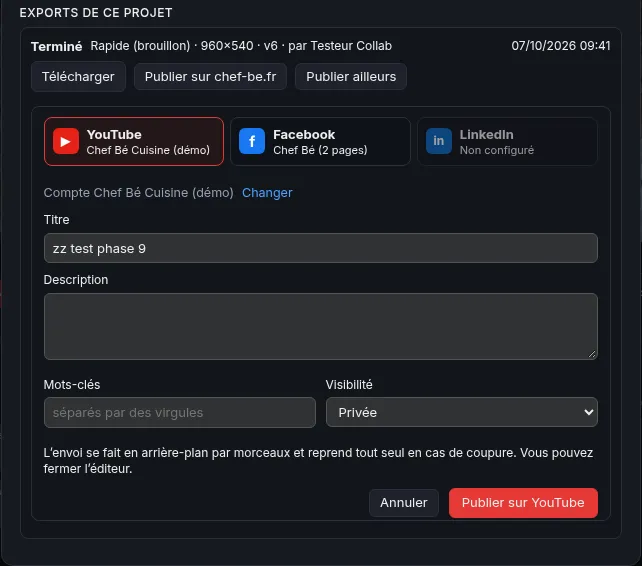Click the Publier ailleurs button
Screen dimensions: 642x566
click(x=351, y=77)
